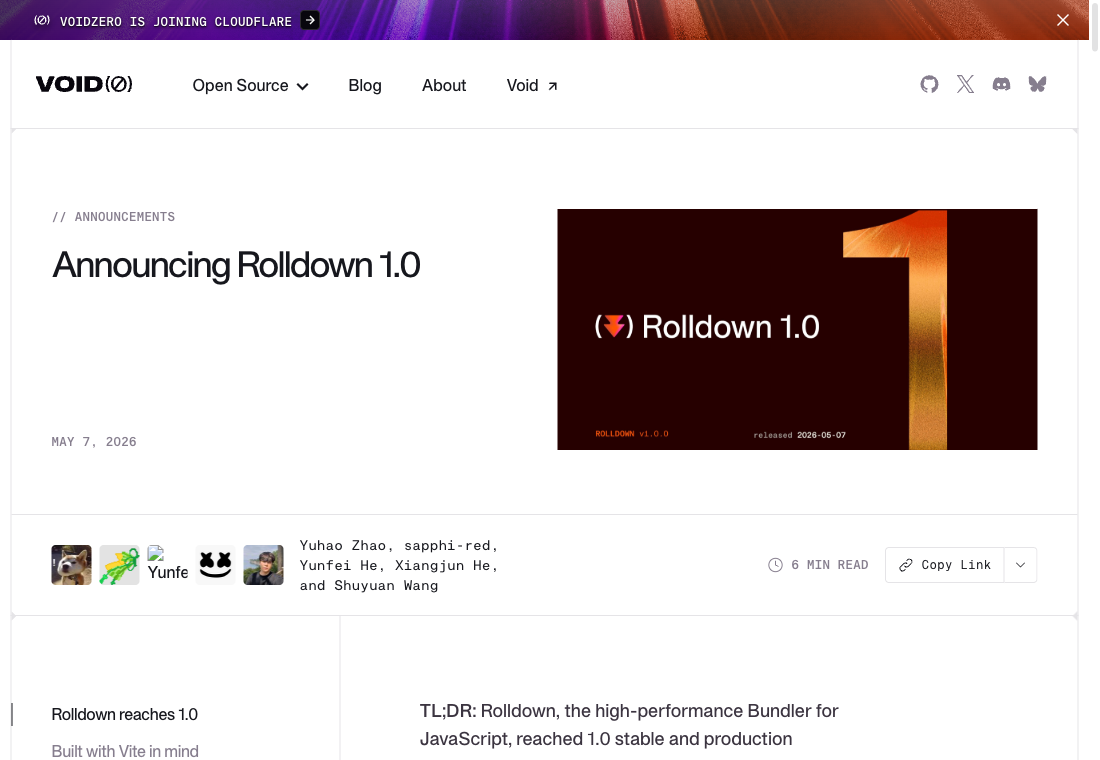The image size is (1100, 760).
Task: Open the Discord icon in header
Action: (1001, 85)
